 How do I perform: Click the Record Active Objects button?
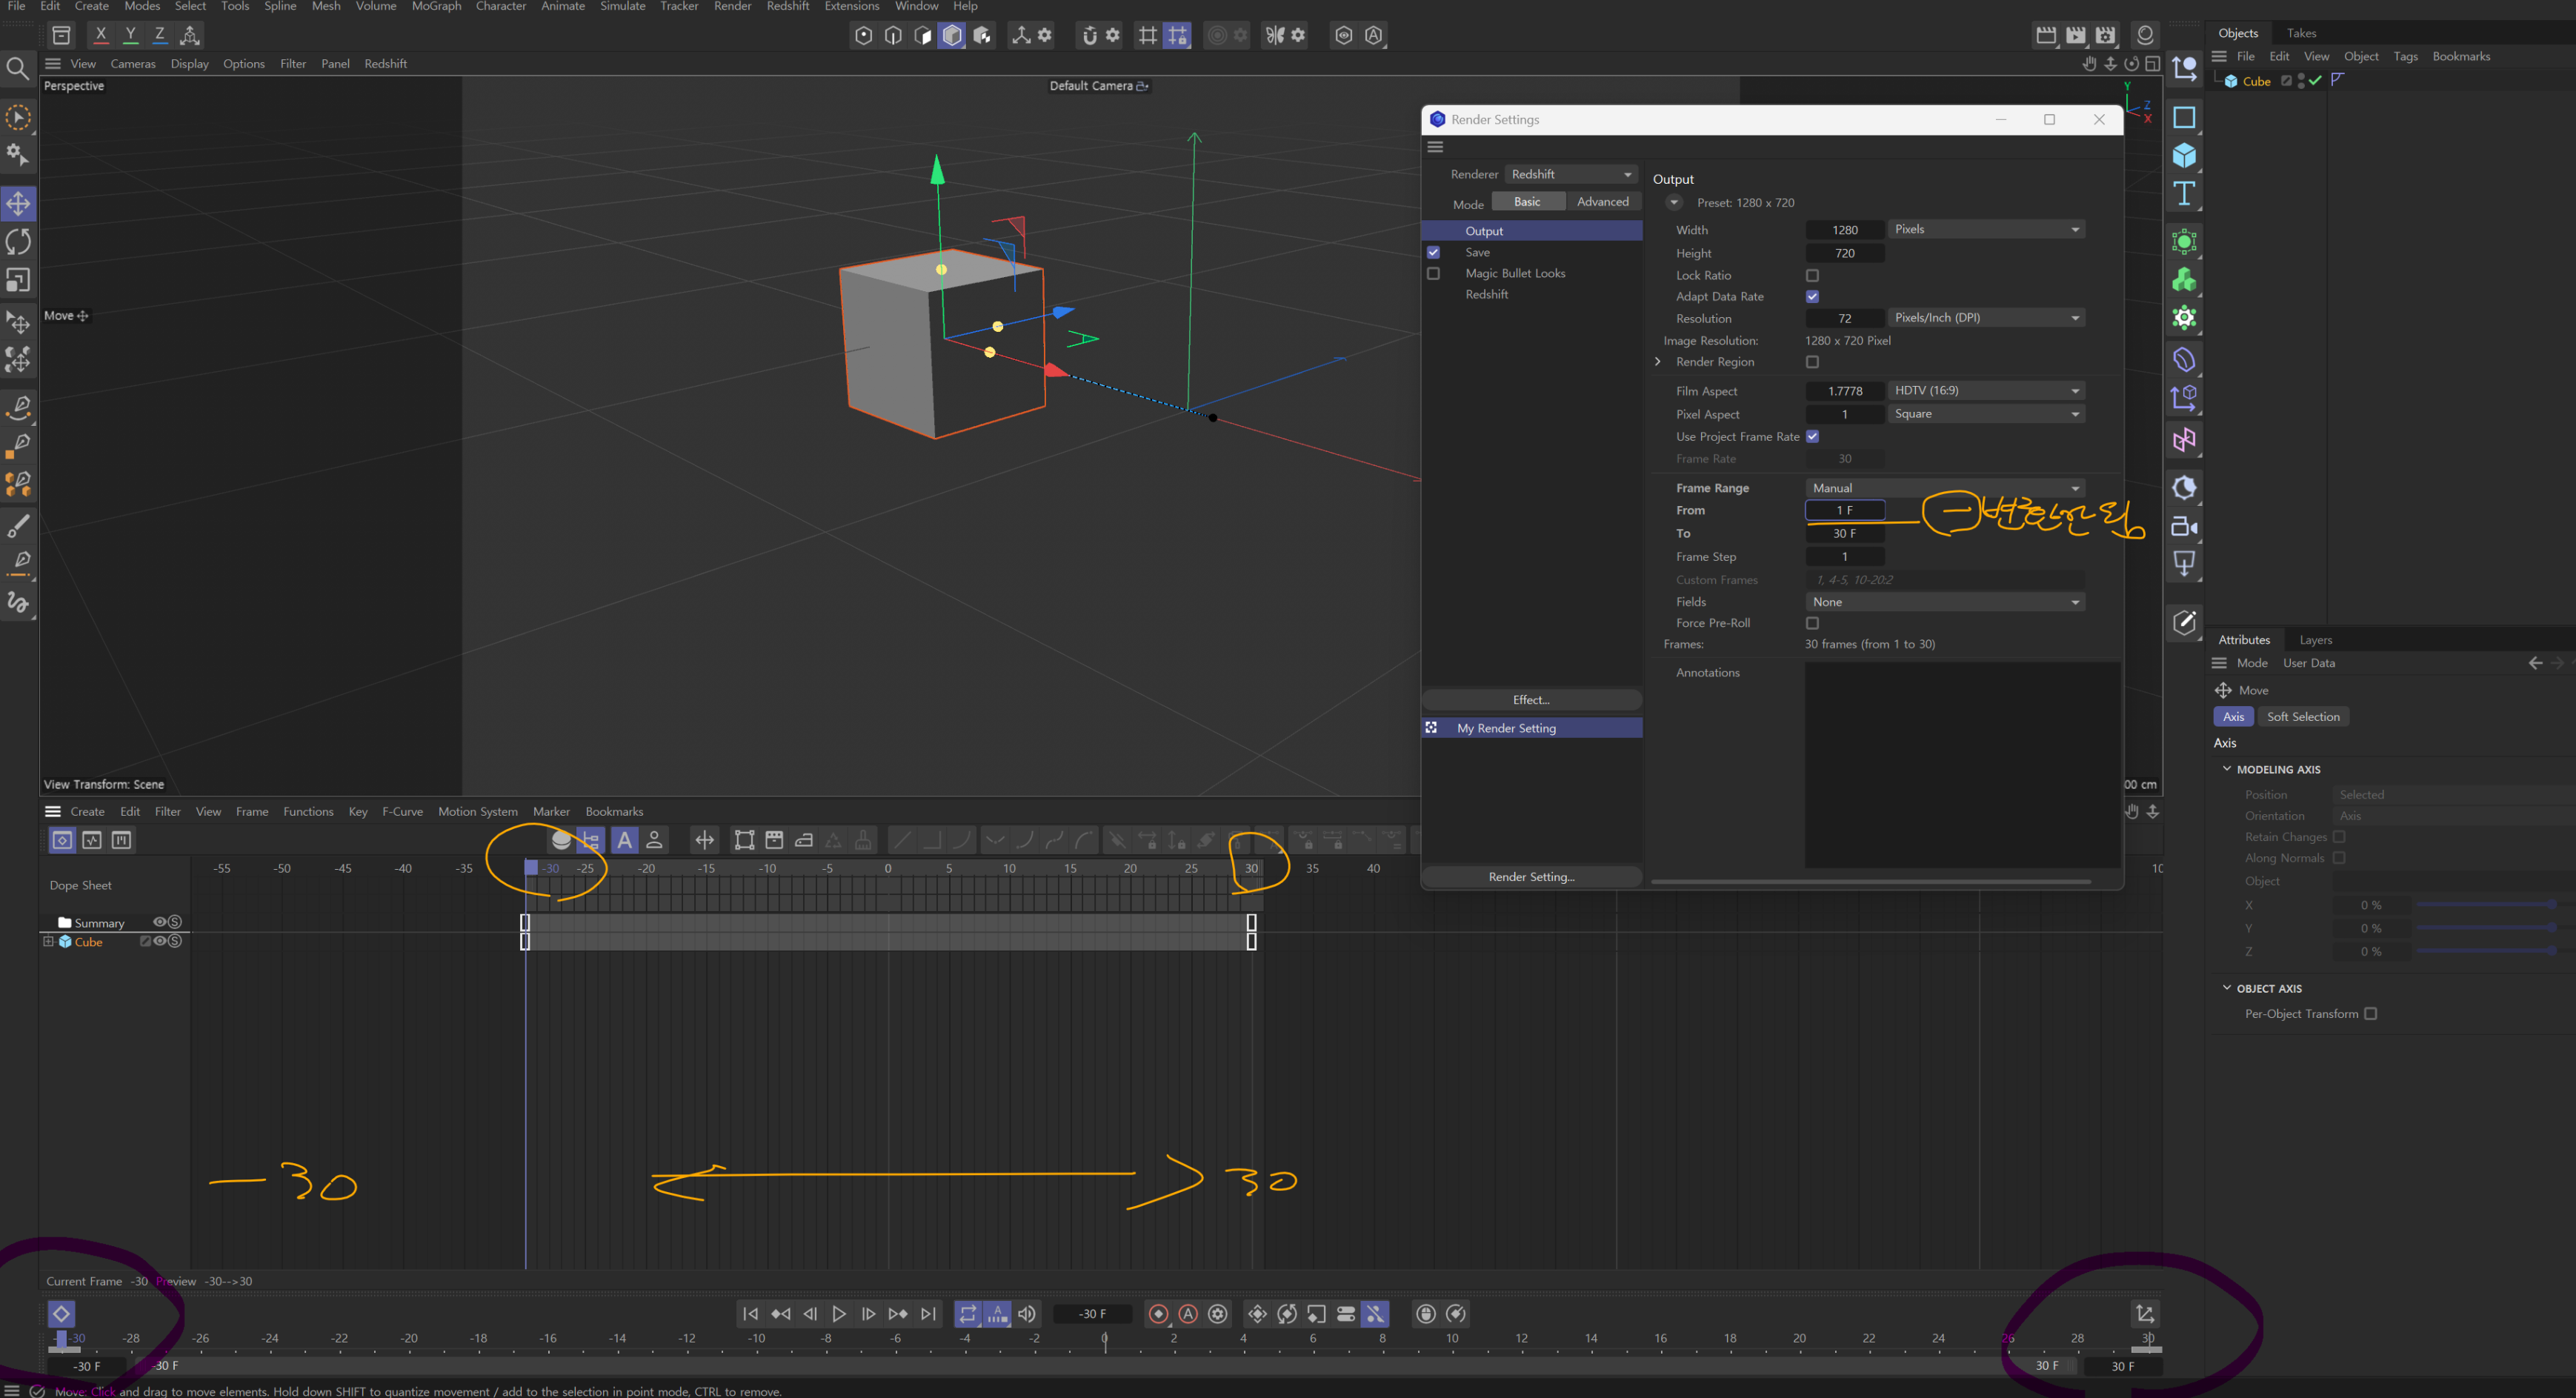(x=1158, y=1314)
